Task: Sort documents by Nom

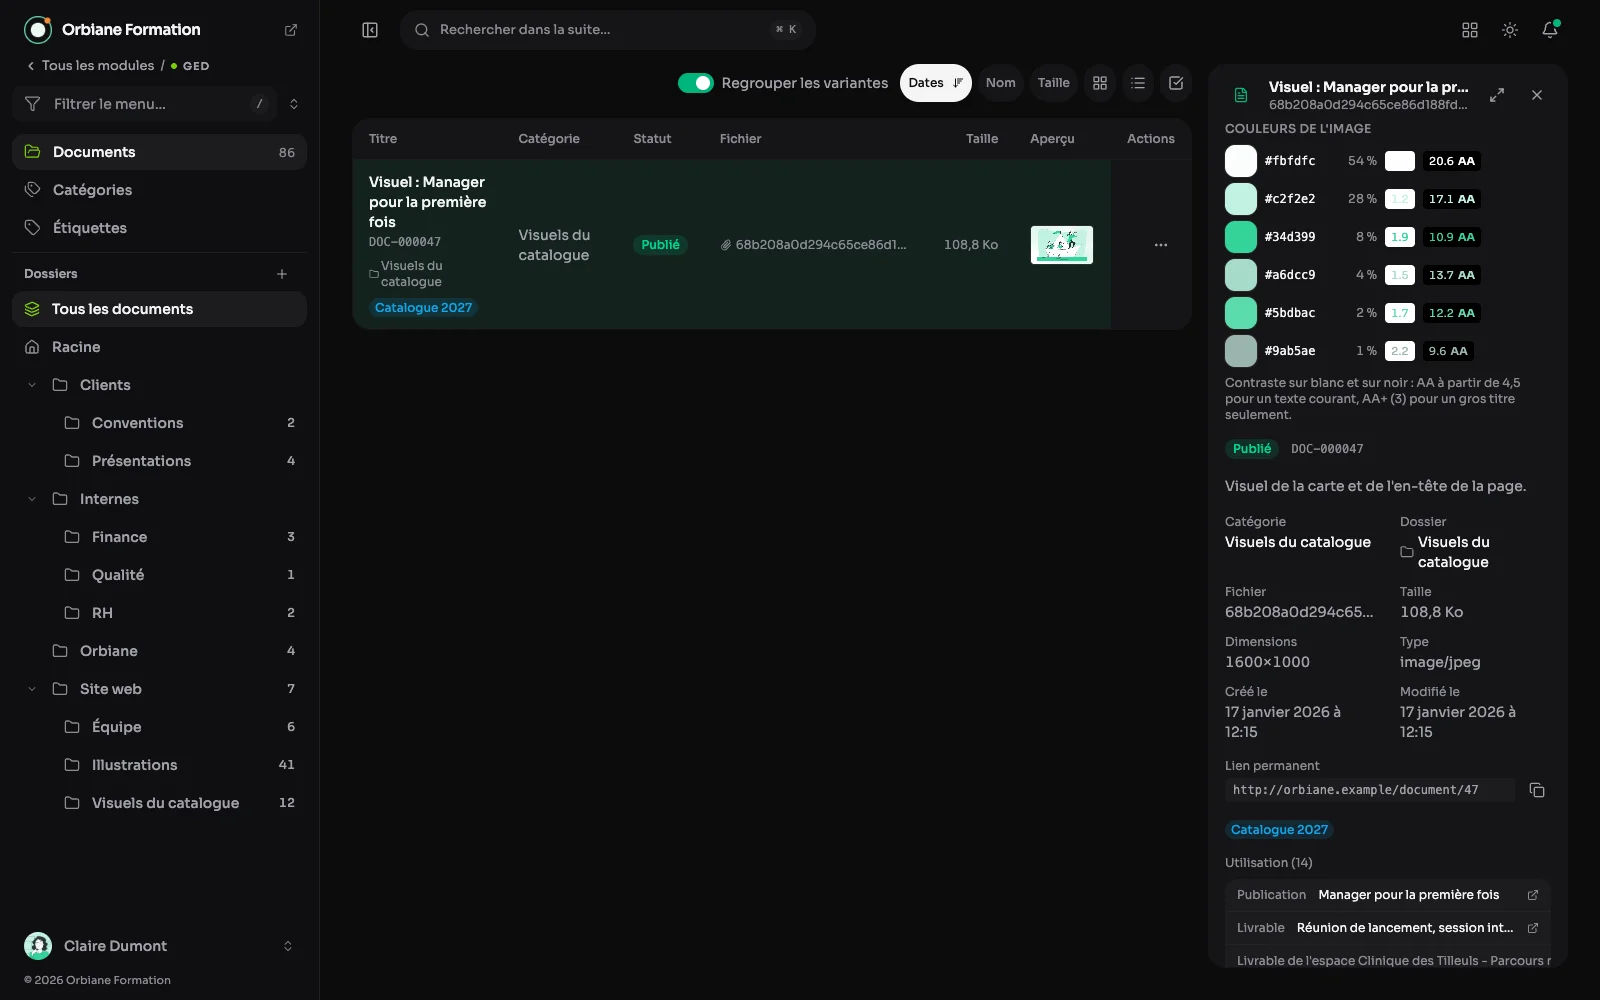Action: pos(1000,83)
